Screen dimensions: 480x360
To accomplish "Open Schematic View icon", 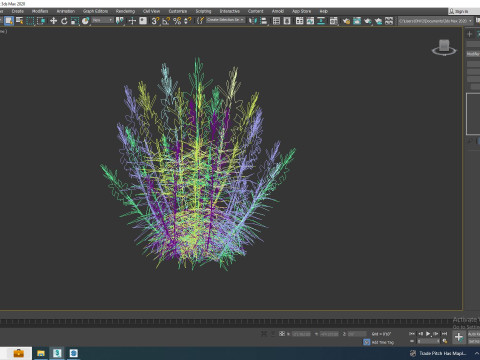I will 321,21.
